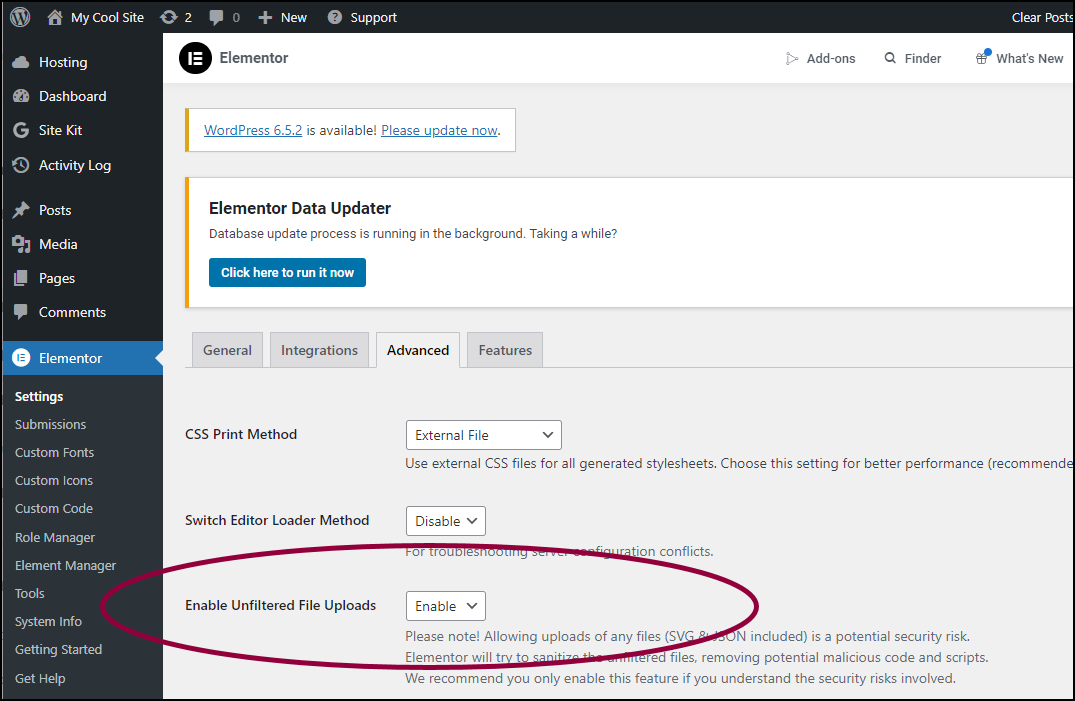Click 'Click here to run it now' button

tap(287, 272)
